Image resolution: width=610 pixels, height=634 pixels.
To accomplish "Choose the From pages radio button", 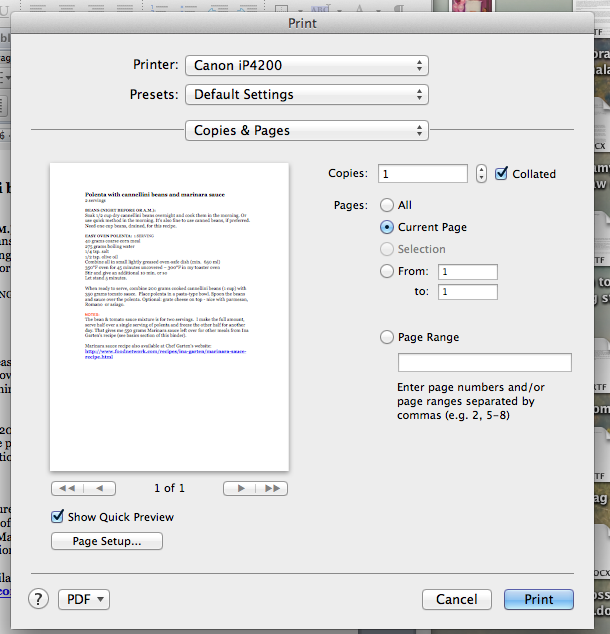I will (388, 272).
